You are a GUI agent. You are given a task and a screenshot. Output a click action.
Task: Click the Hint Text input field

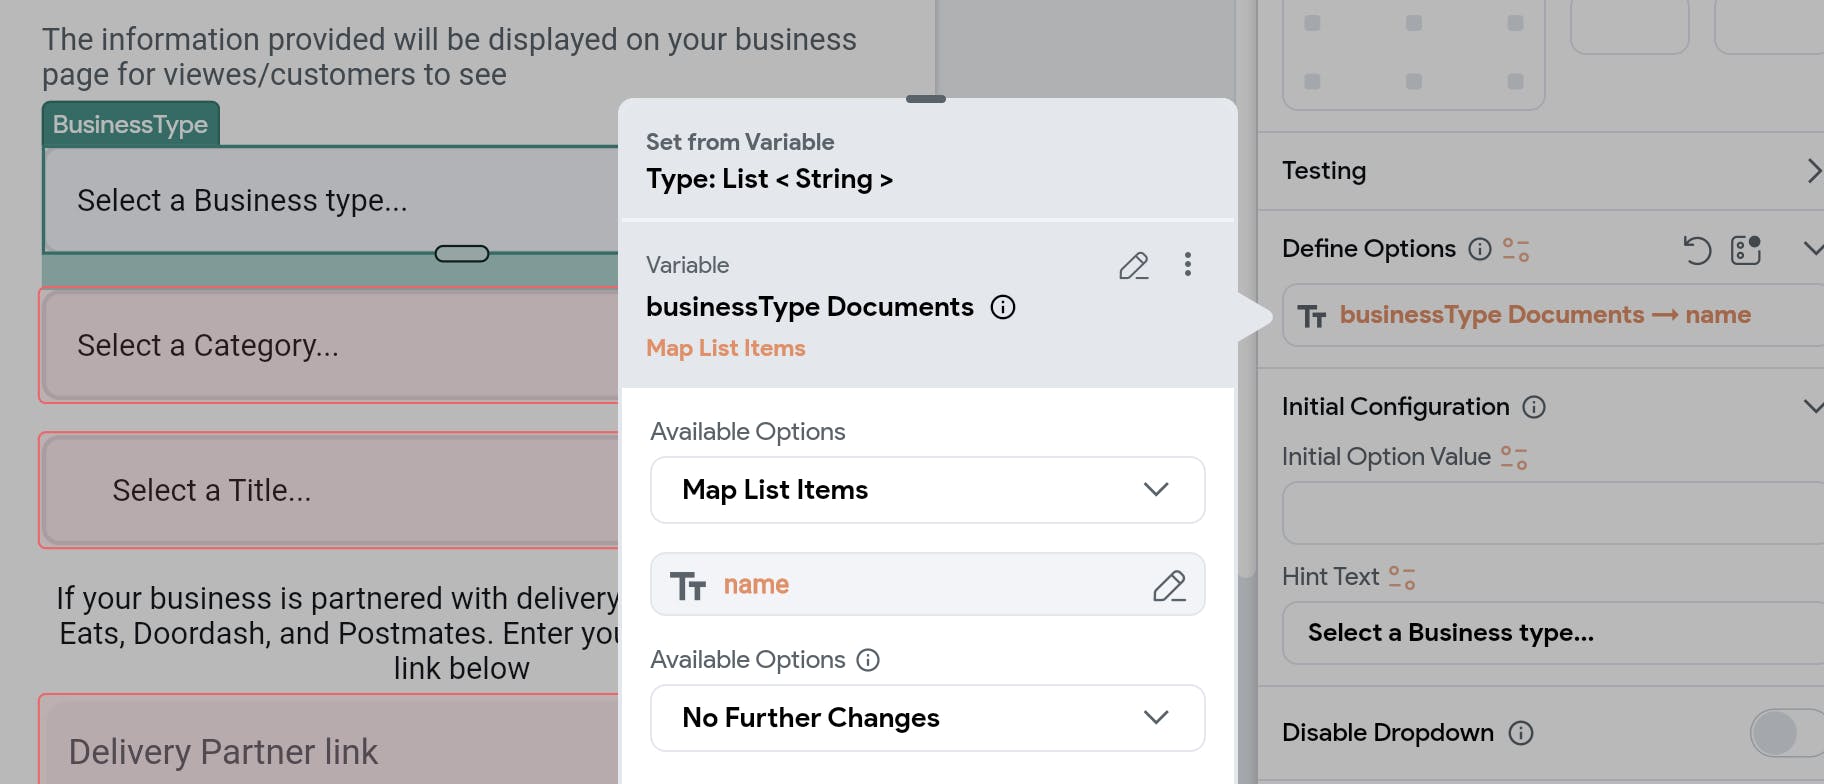pyautogui.click(x=1550, y=633)
